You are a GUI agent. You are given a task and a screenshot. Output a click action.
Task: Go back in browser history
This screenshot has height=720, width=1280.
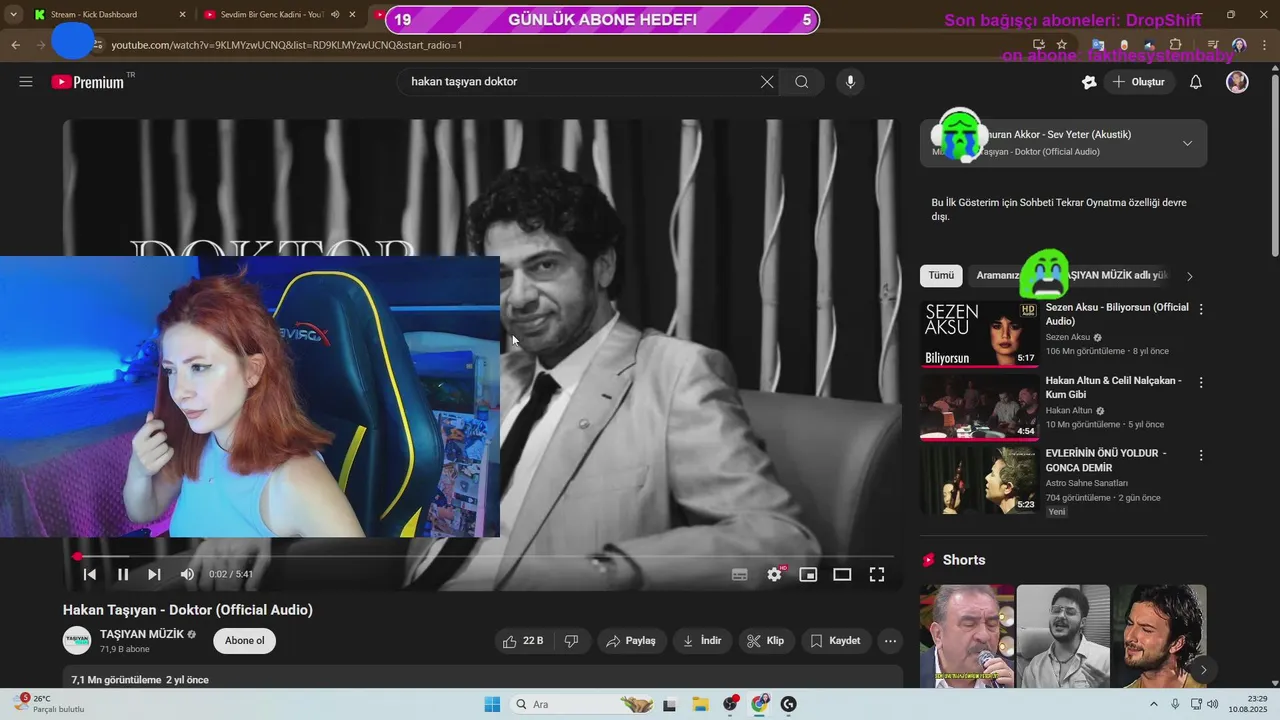(15, 45)
